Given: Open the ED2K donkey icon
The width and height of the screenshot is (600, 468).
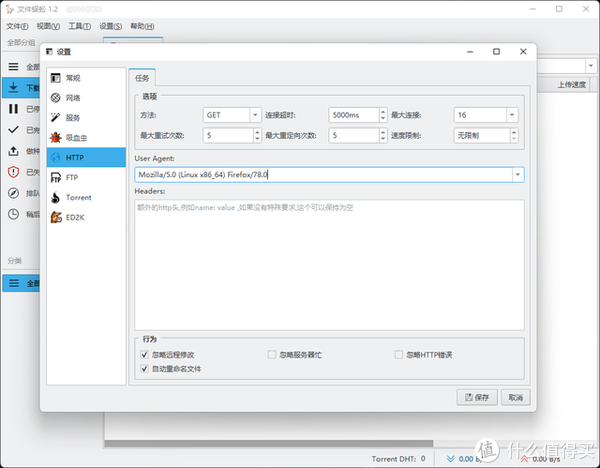Looking at the screenshot, I should (56, 217).
